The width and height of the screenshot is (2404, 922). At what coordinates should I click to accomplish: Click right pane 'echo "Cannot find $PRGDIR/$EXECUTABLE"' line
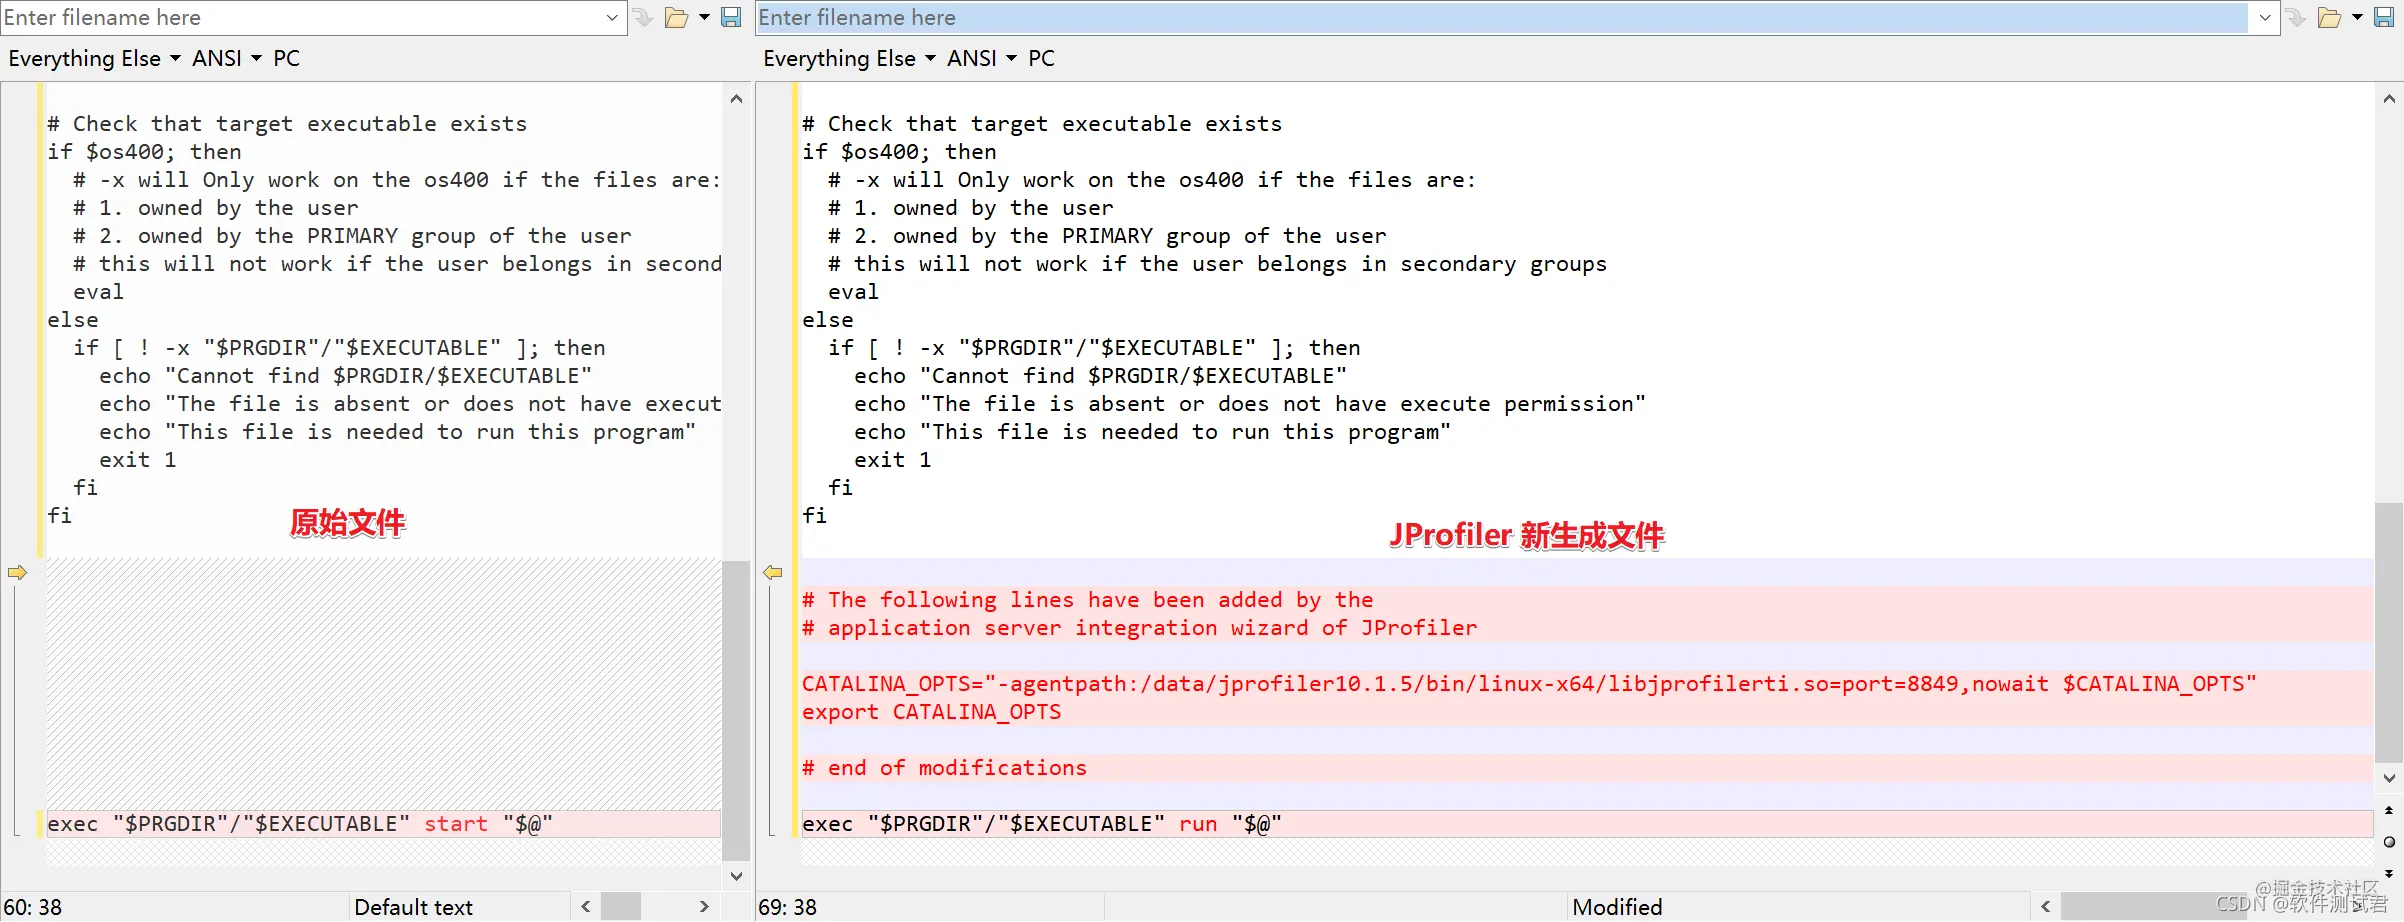[x=1100, y=376]
